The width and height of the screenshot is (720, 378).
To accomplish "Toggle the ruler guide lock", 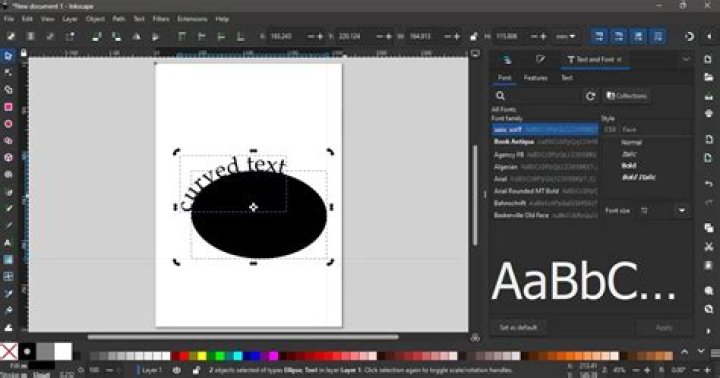I will click(x=23, y=53).
